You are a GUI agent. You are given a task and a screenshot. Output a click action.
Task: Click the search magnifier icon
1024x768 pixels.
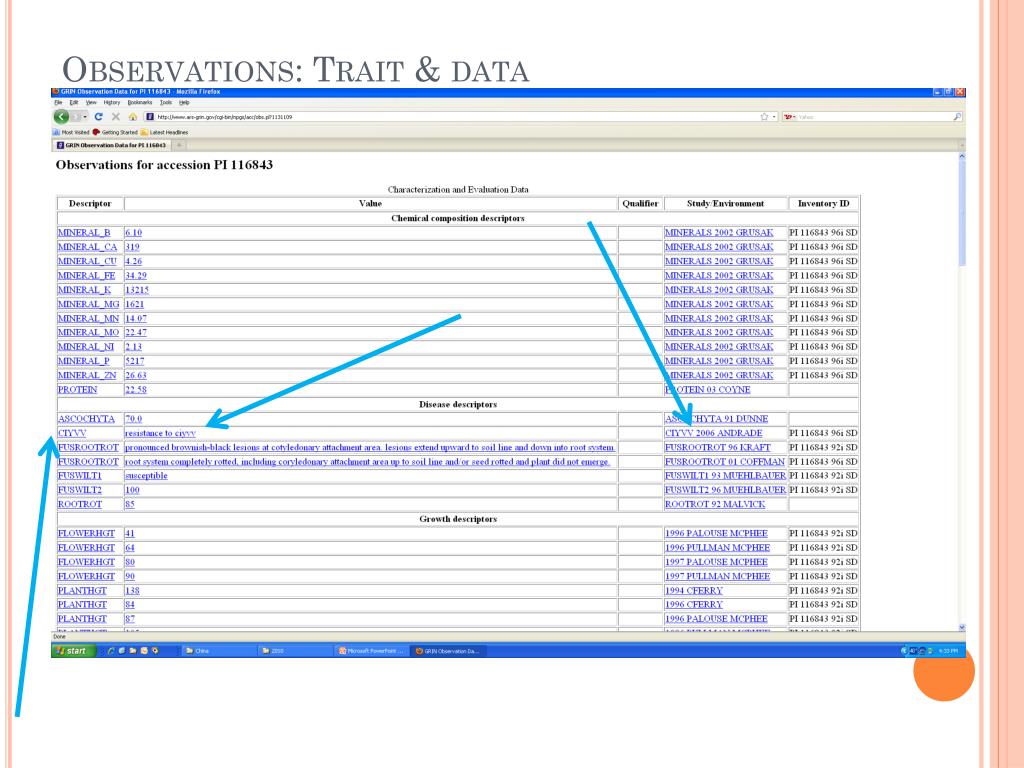[x=957, y=117]
